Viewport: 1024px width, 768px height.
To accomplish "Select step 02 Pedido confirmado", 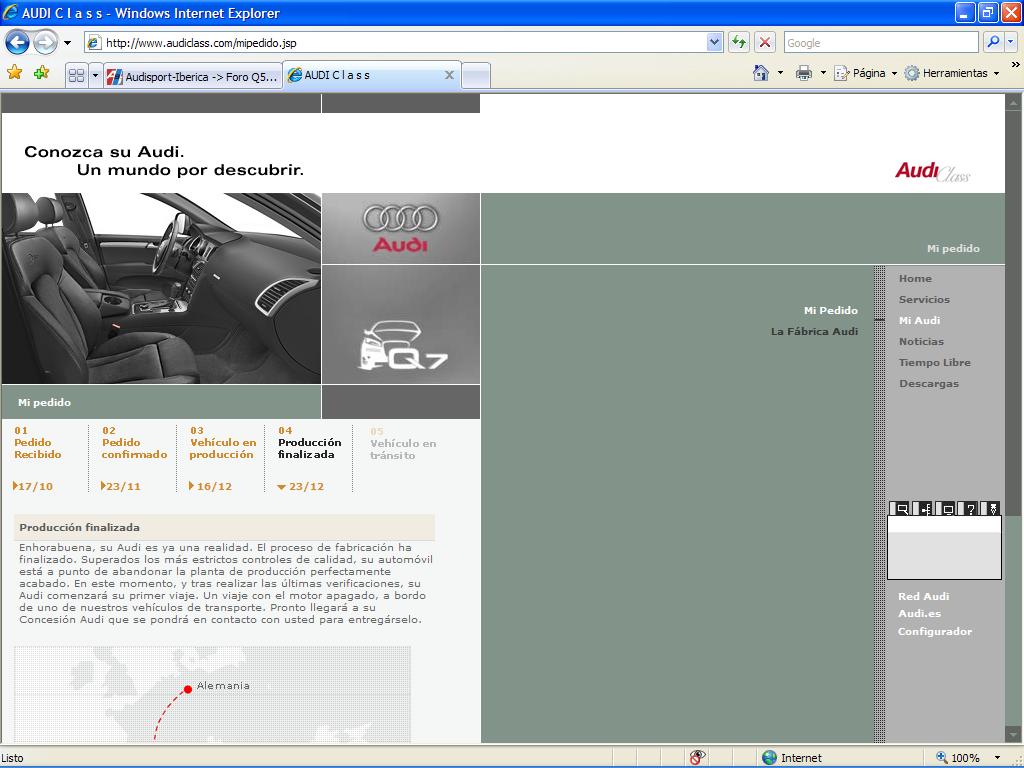I will tap(135, 443).
